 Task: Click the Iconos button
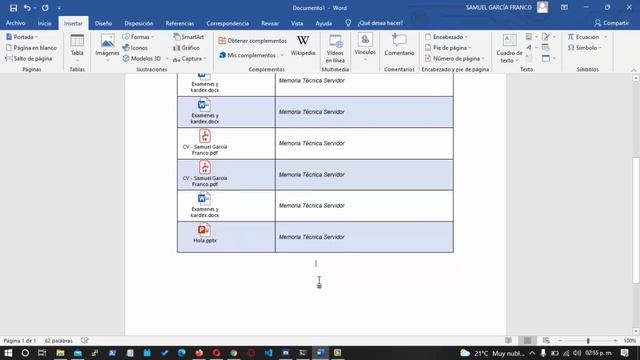[135, 48]
